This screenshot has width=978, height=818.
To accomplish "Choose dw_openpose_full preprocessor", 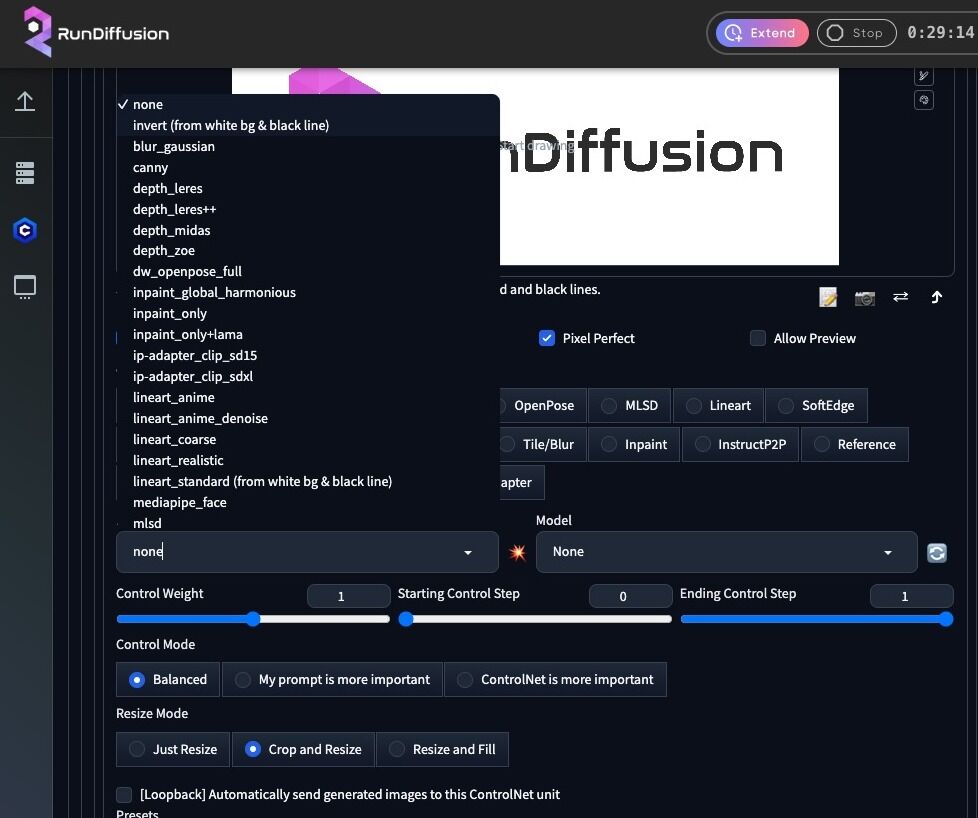I will [308, 271].
